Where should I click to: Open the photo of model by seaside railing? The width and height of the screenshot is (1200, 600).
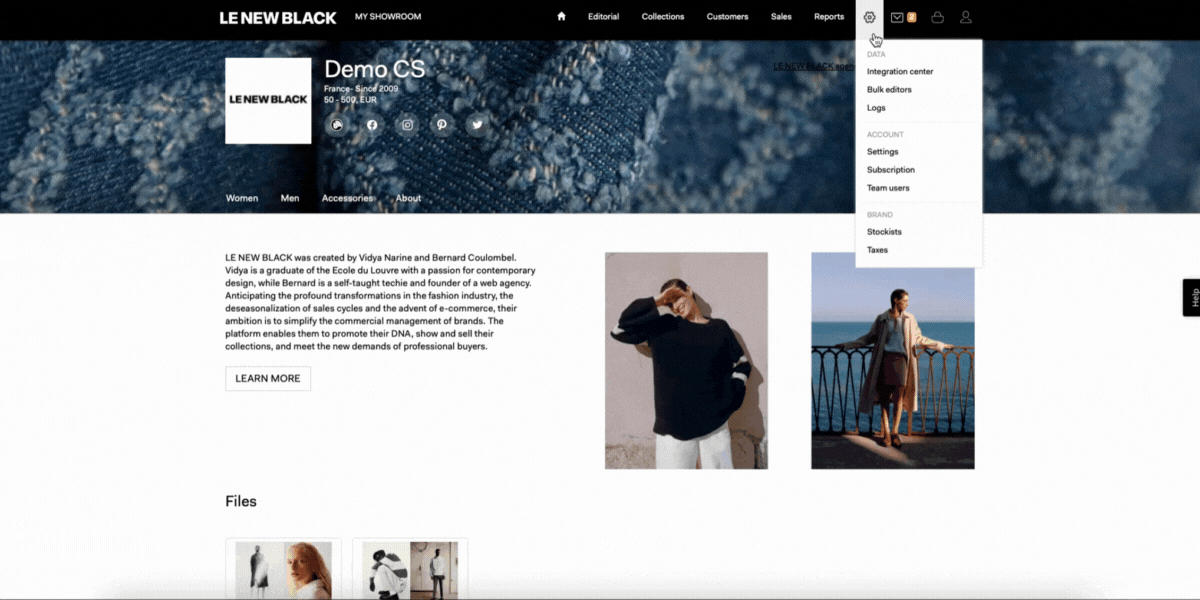(893, 360)
